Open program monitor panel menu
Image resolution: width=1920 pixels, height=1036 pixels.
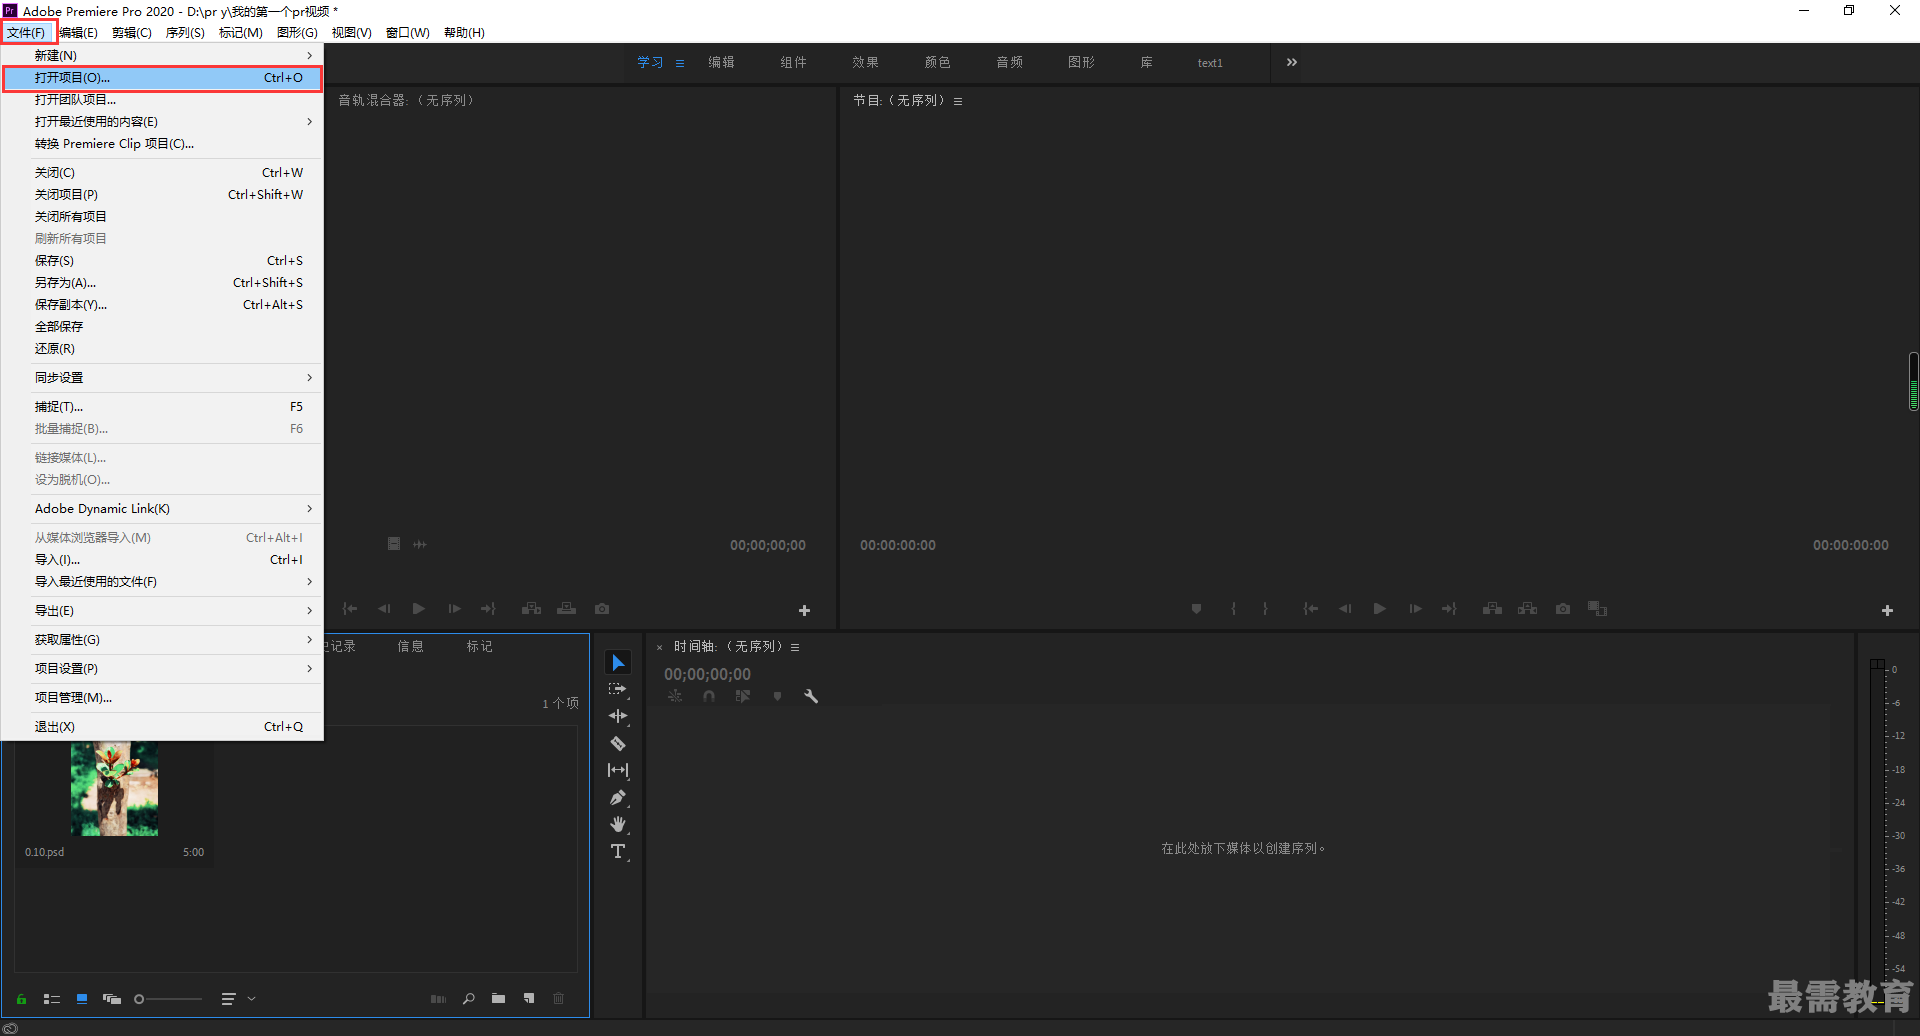[958, 101]
